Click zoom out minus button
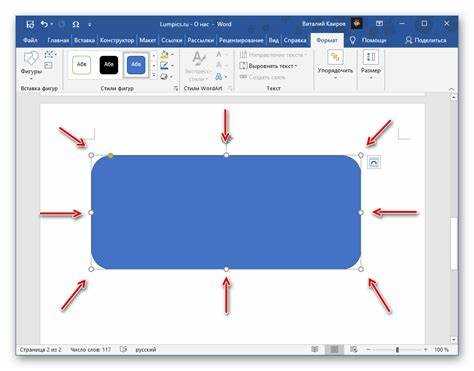 pos(368,349)
